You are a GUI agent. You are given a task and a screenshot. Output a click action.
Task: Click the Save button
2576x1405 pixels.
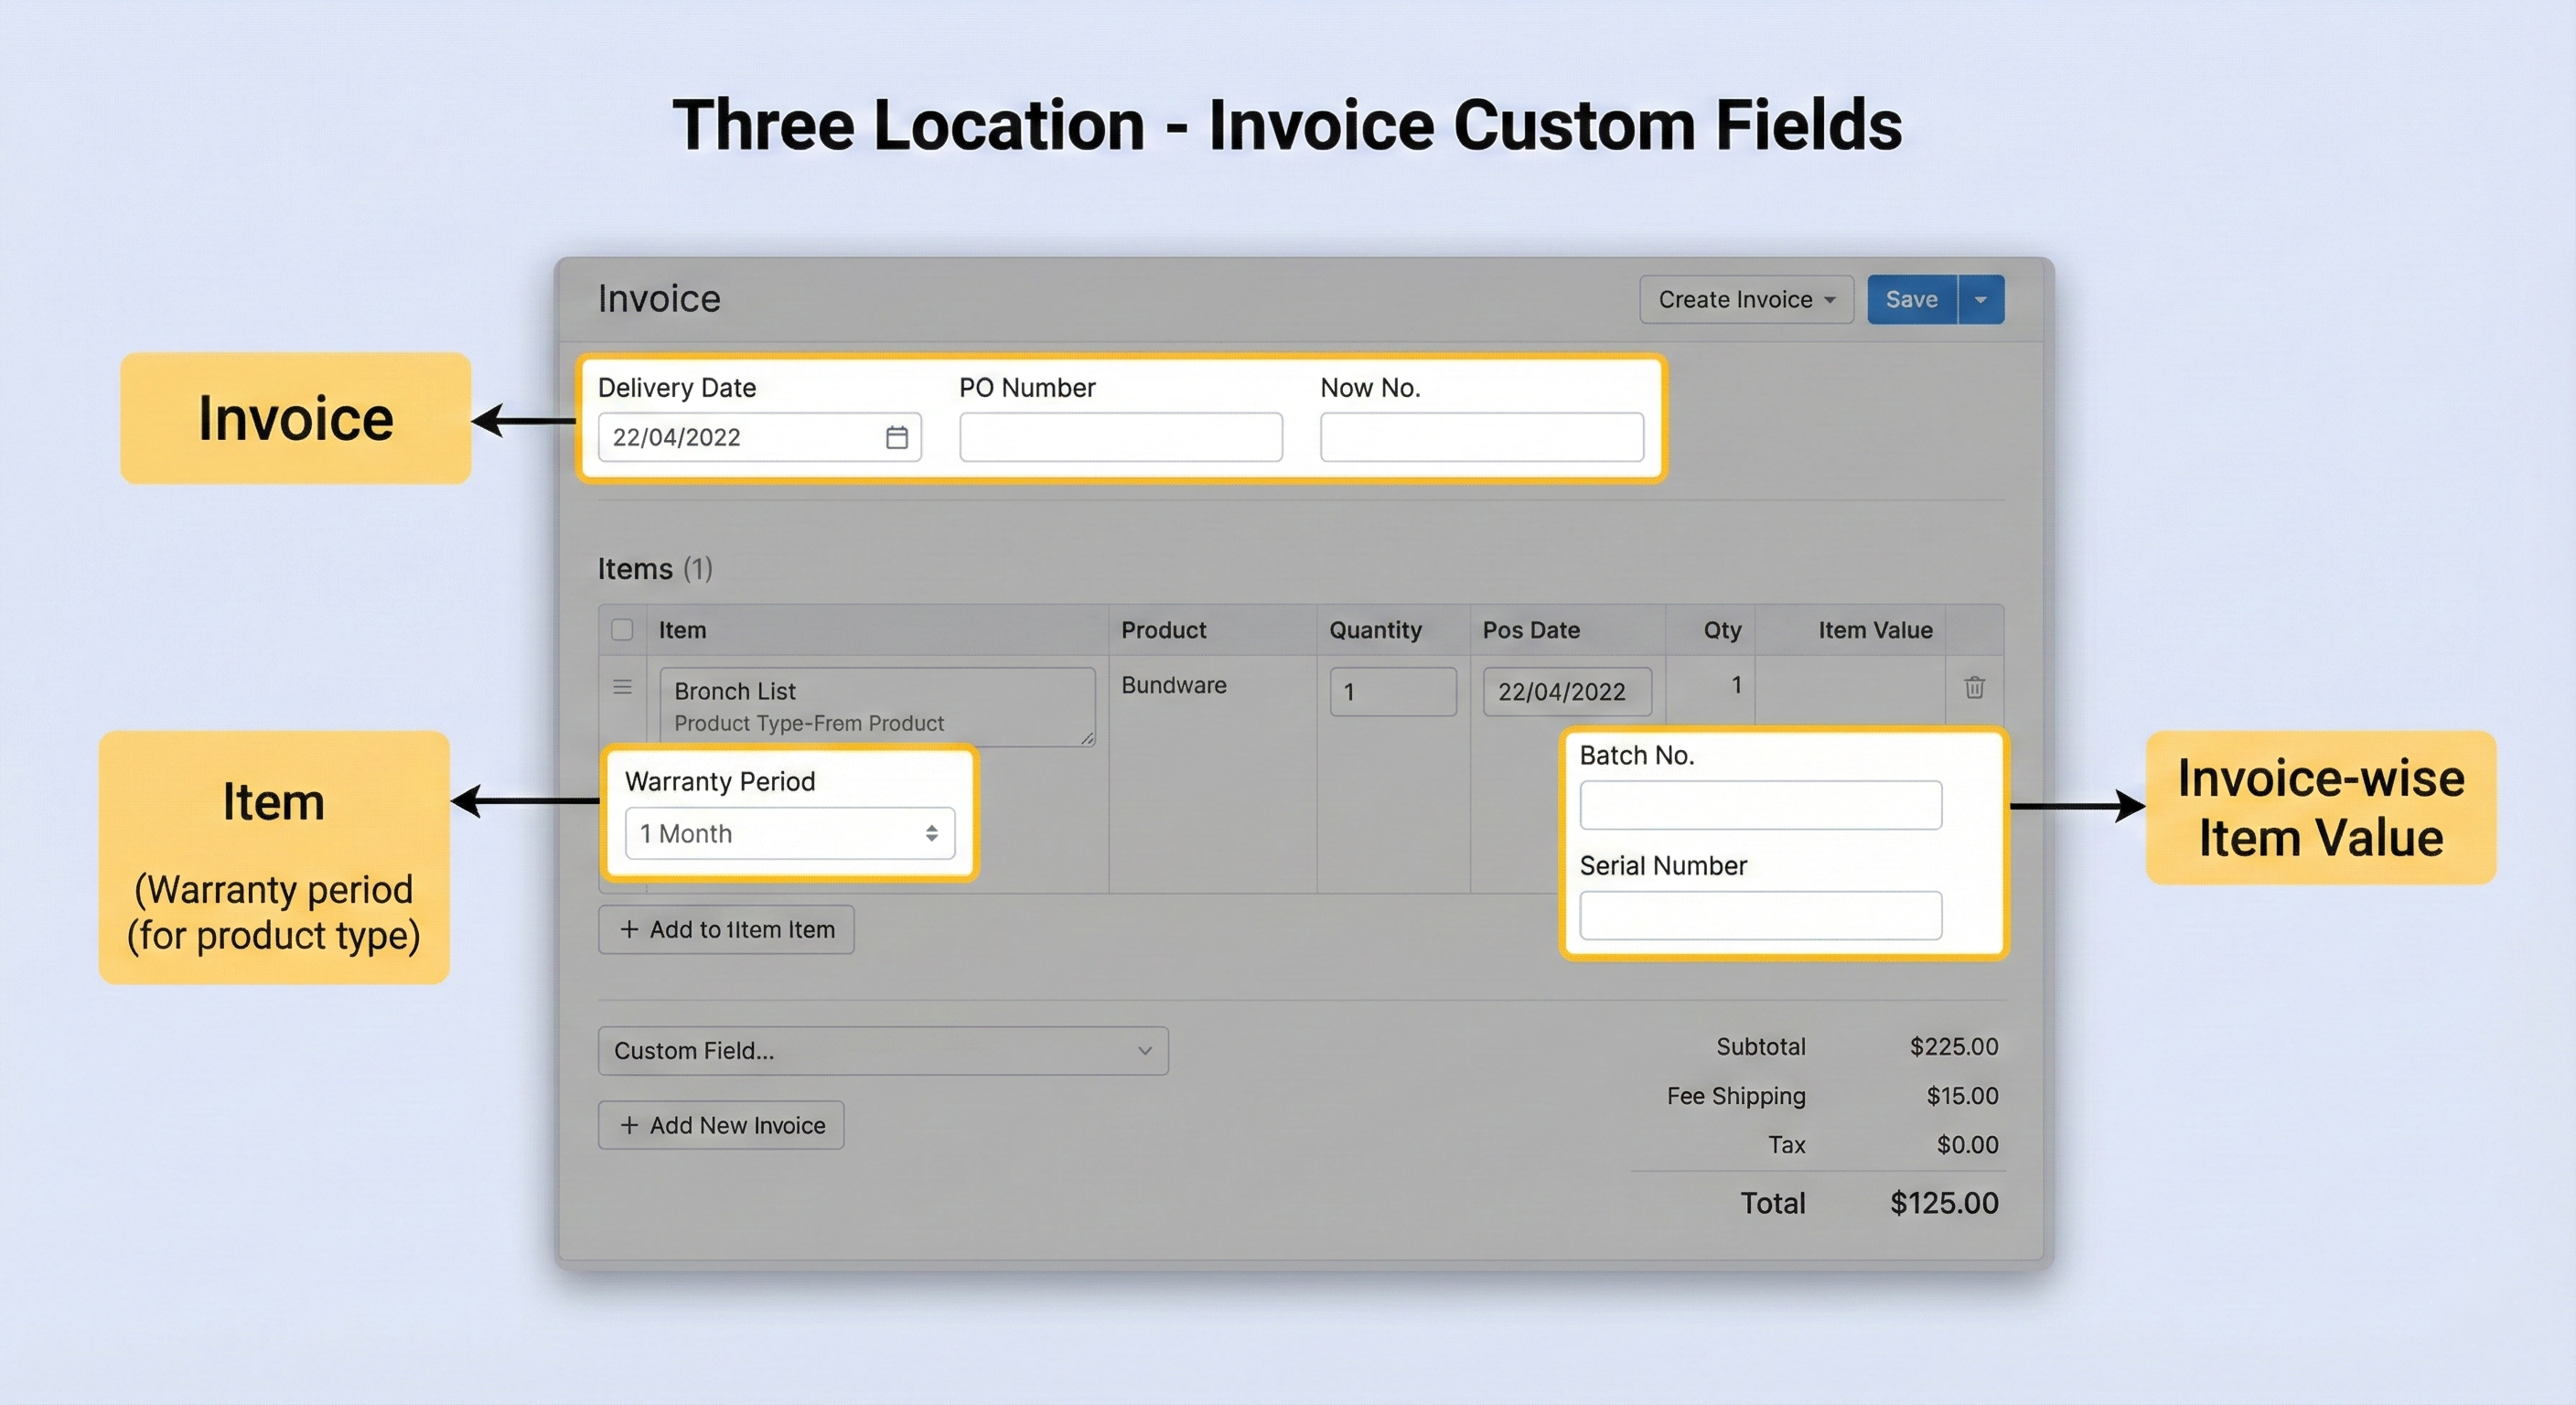coord(1912,298)
